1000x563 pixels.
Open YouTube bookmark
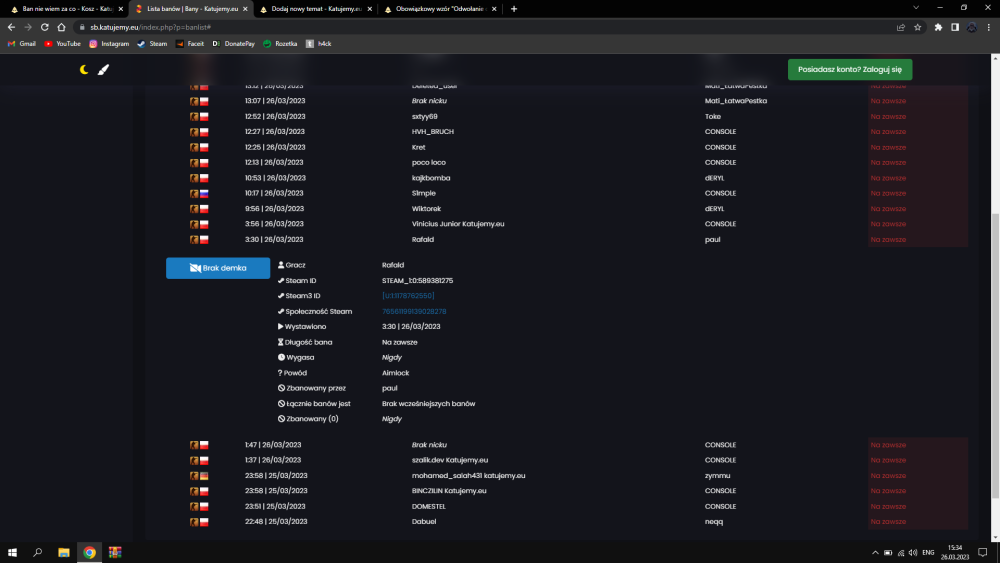pos(62,44)
